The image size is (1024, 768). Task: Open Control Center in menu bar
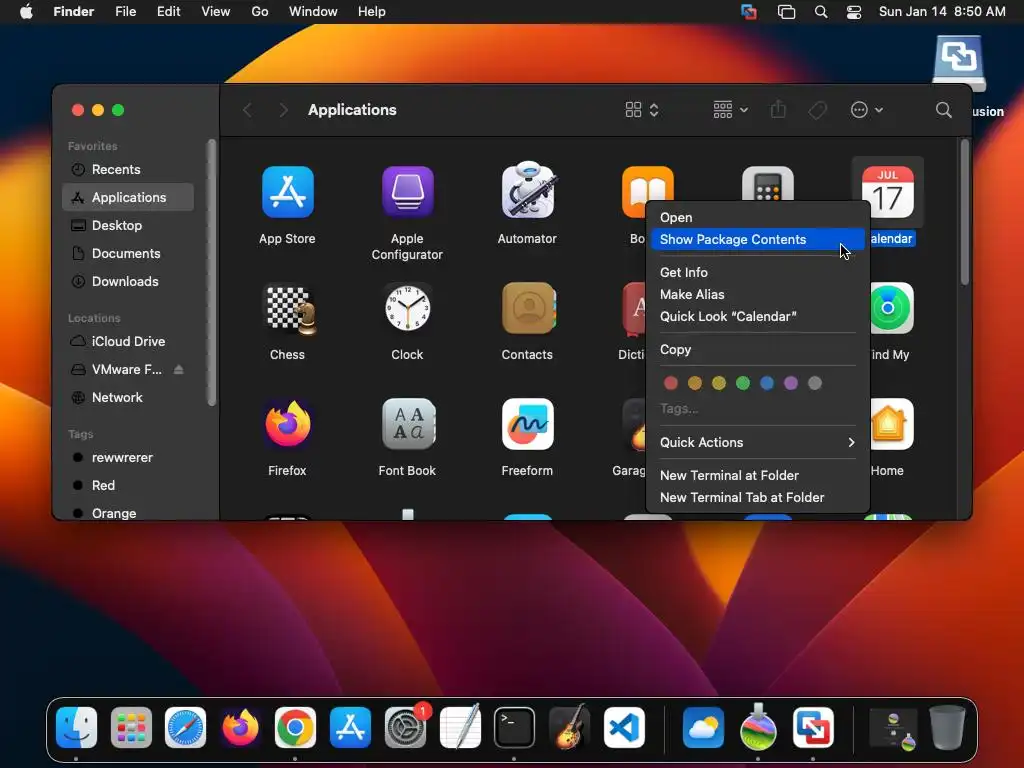[854, 12]
